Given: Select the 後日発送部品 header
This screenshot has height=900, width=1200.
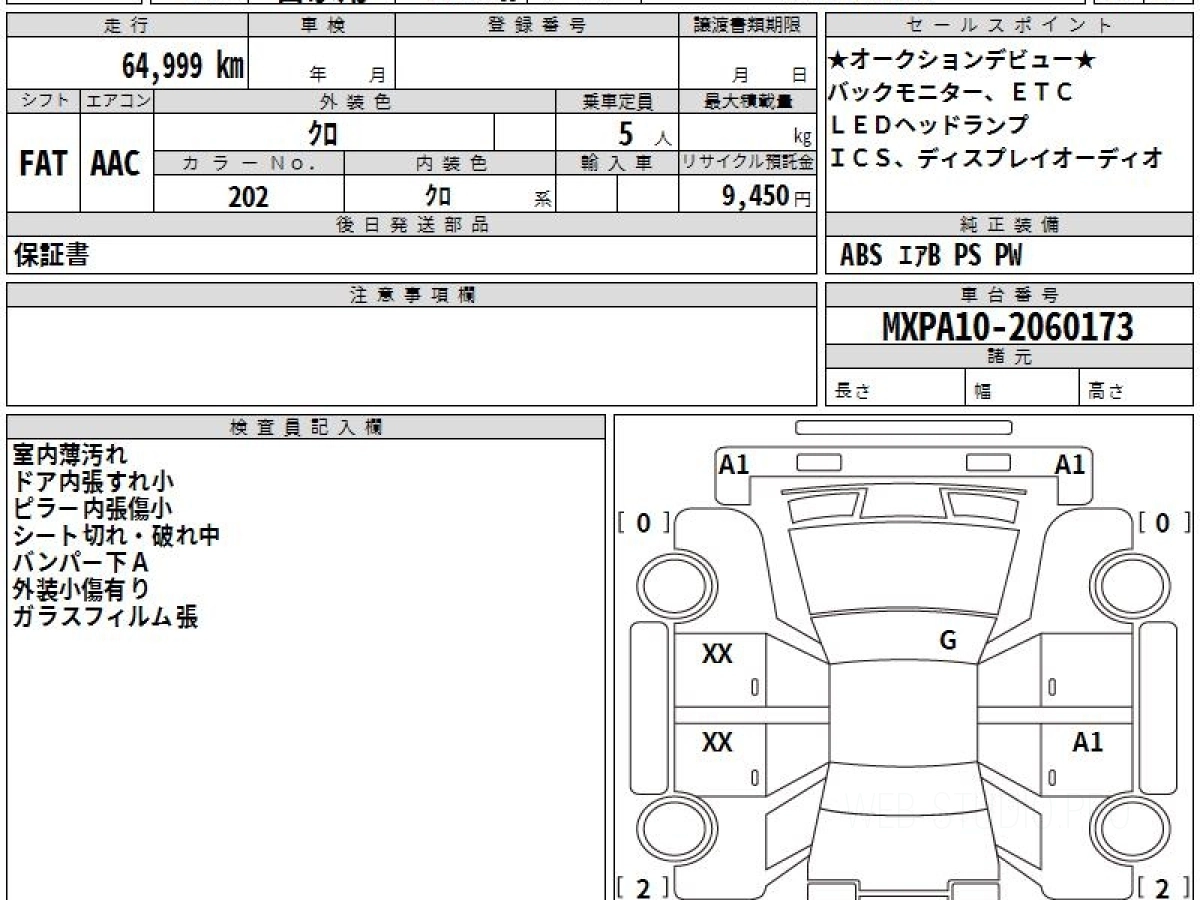Looking at the screenshot, I should point(412,225).
